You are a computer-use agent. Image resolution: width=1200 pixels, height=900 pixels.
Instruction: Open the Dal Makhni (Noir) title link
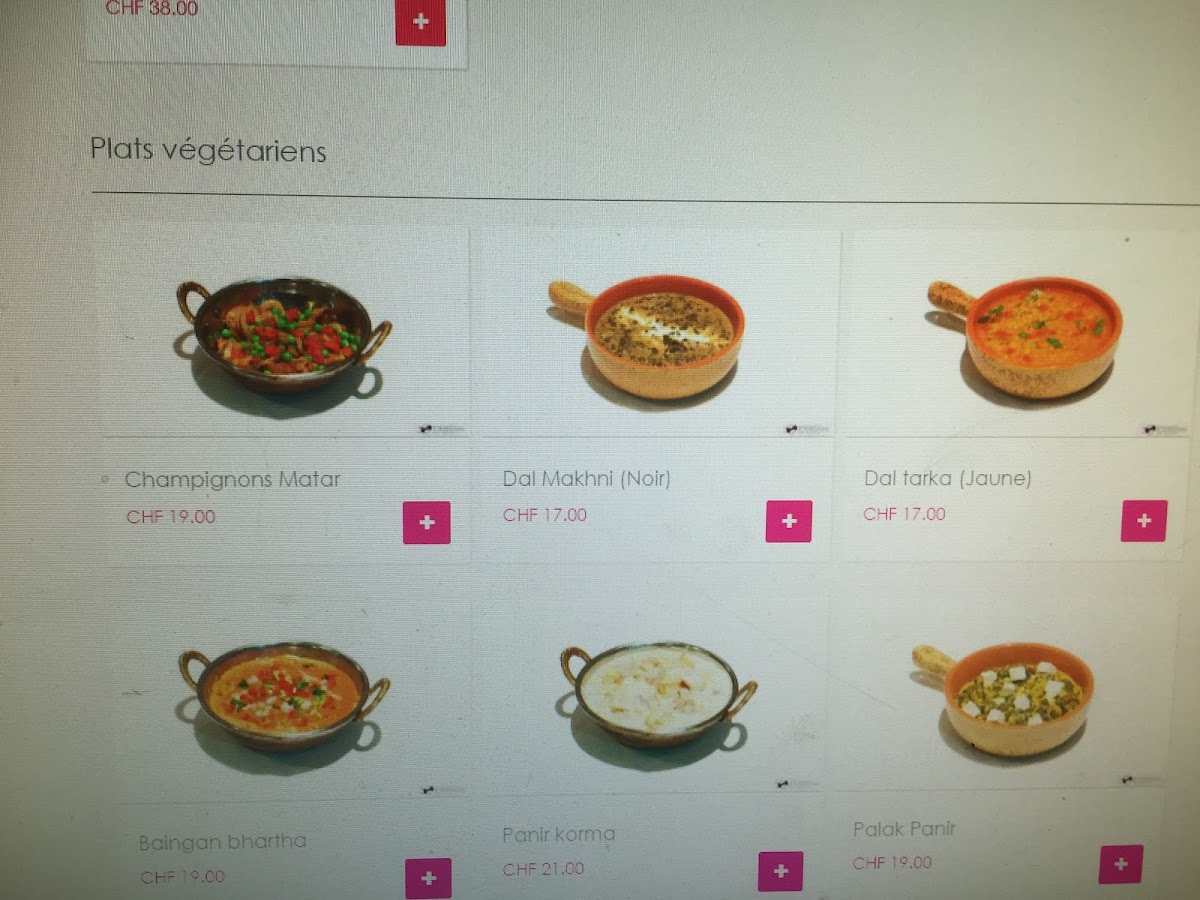click(587, 479)
